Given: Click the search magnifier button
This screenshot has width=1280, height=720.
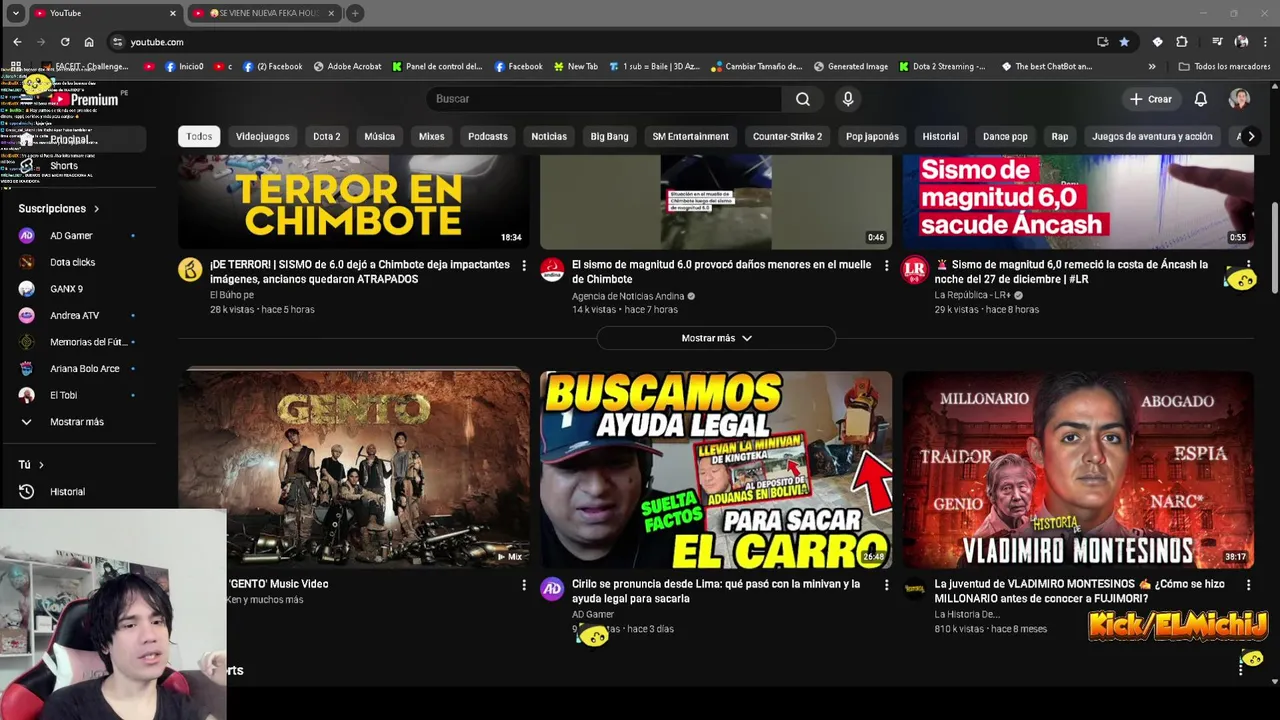Looking at the screenshot, I should click(x=803, y=99).
